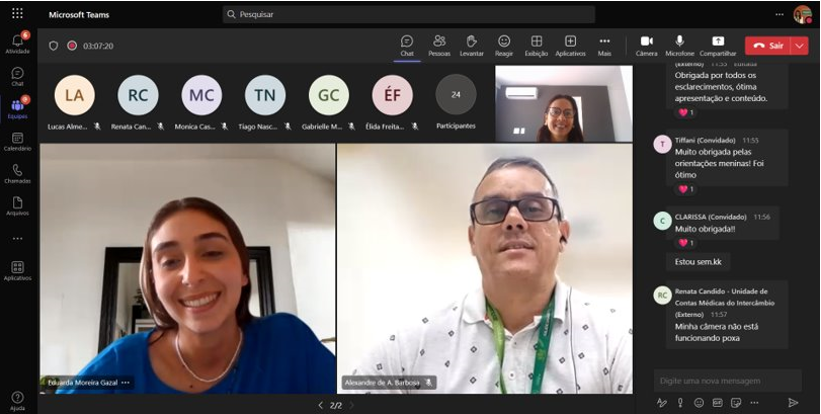Open the Atividade notifications in sidebar
Image resolution: width=821 pixels, height=414 pixels.
[17, 43]
